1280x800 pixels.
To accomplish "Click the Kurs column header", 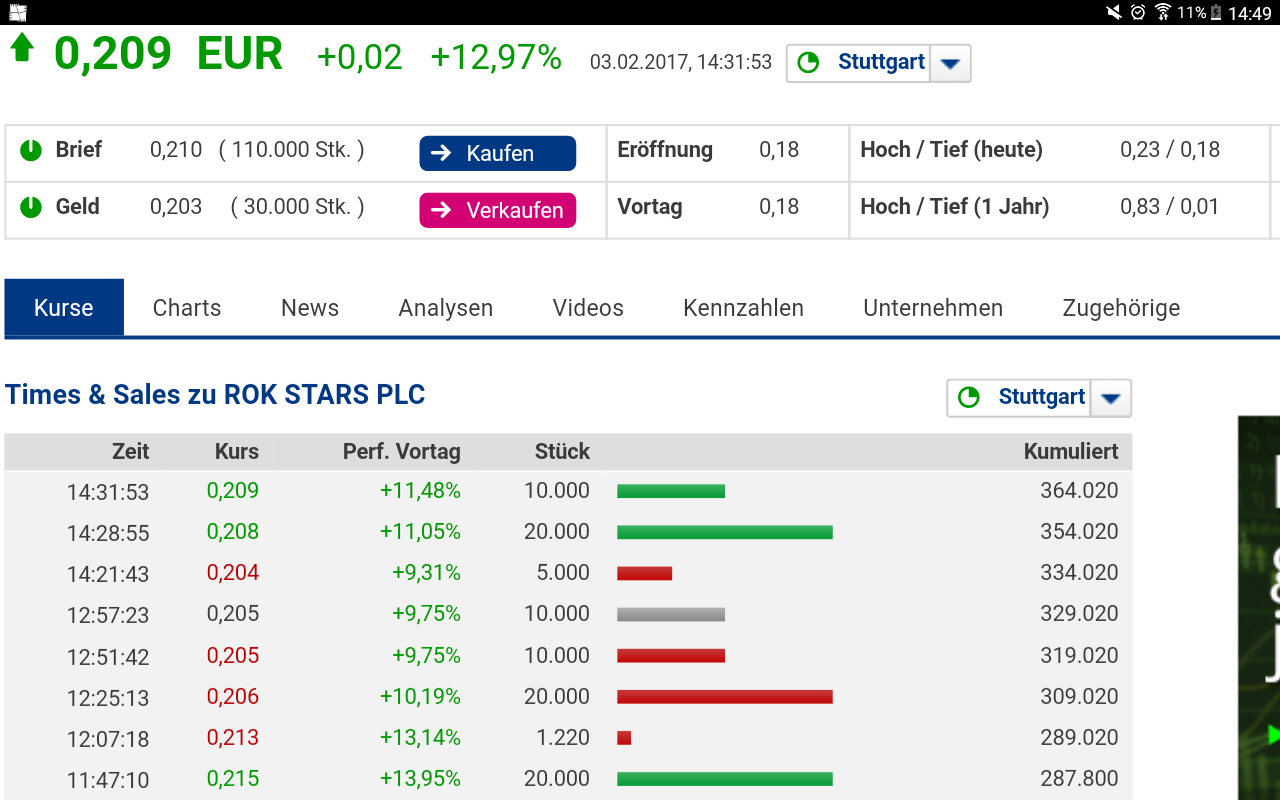I will (237, 452).
